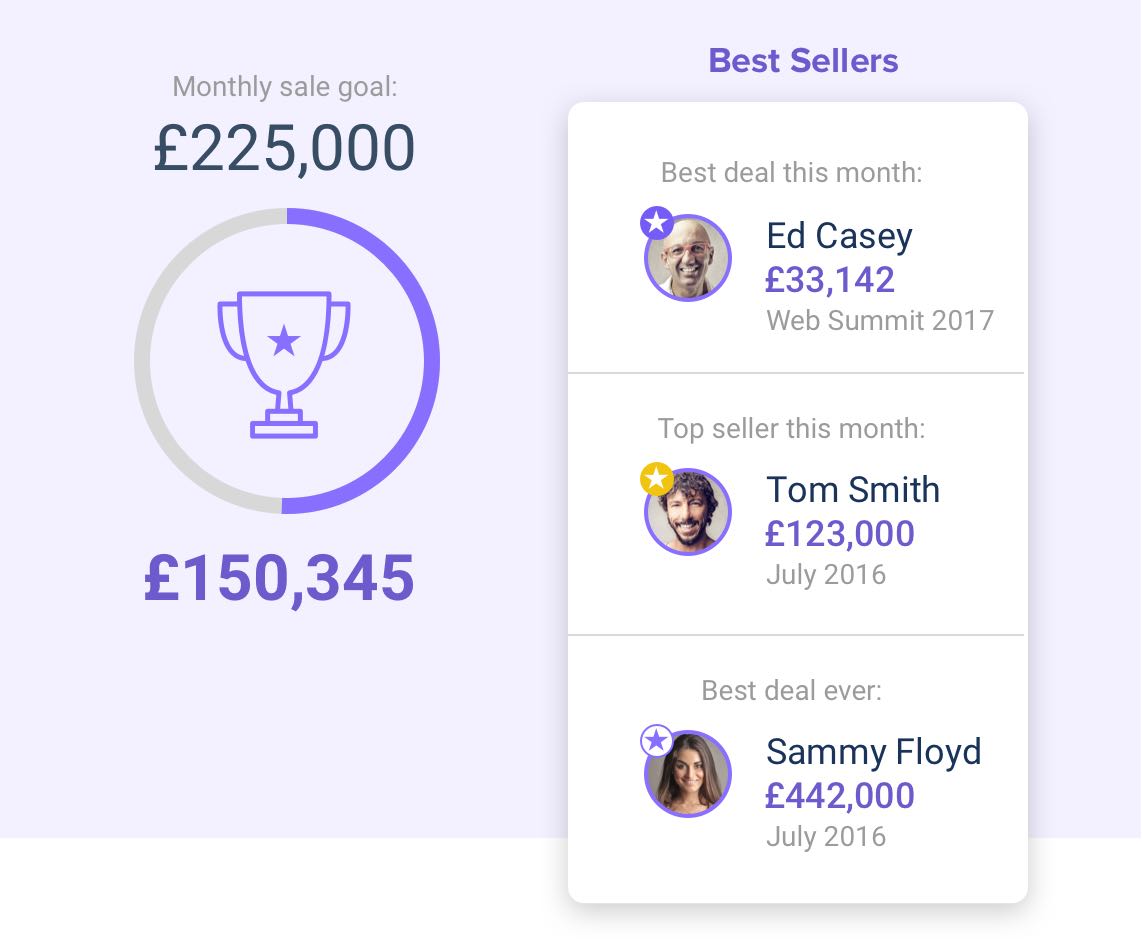Click the Web Summit 2017 deal label
1142x940 pixels.
point(880,320)
